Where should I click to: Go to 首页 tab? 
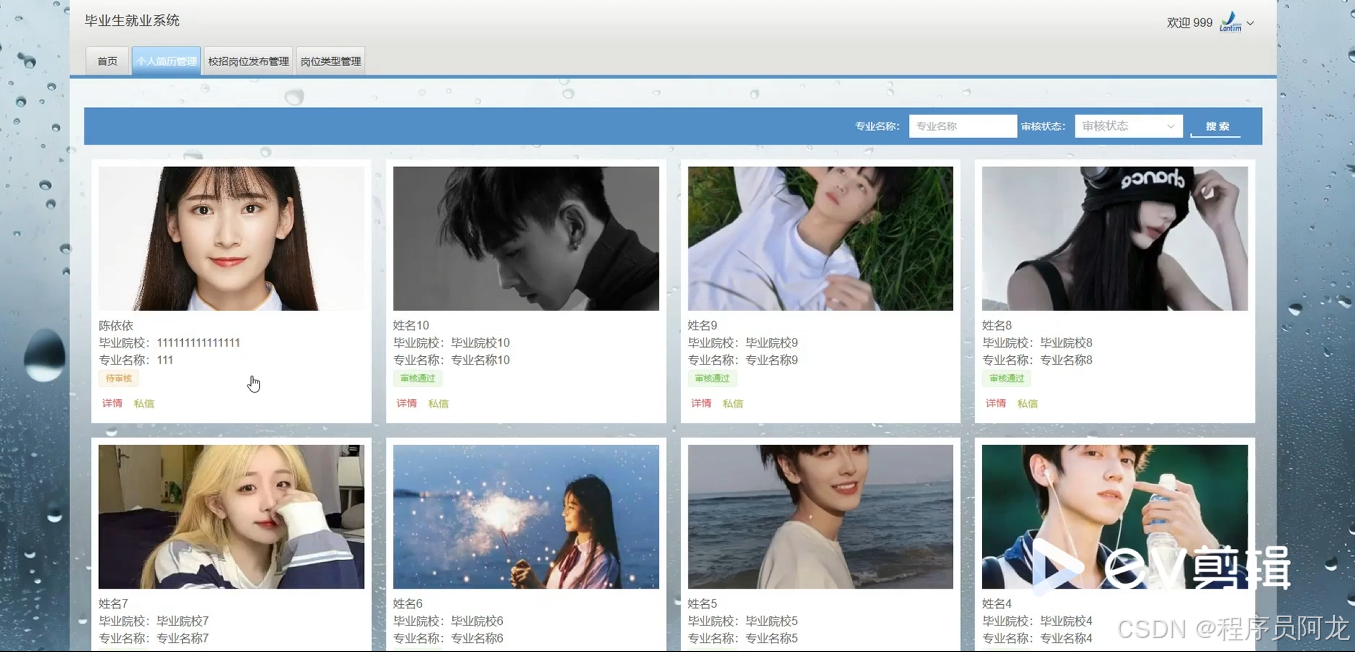(x=107, y=61)
